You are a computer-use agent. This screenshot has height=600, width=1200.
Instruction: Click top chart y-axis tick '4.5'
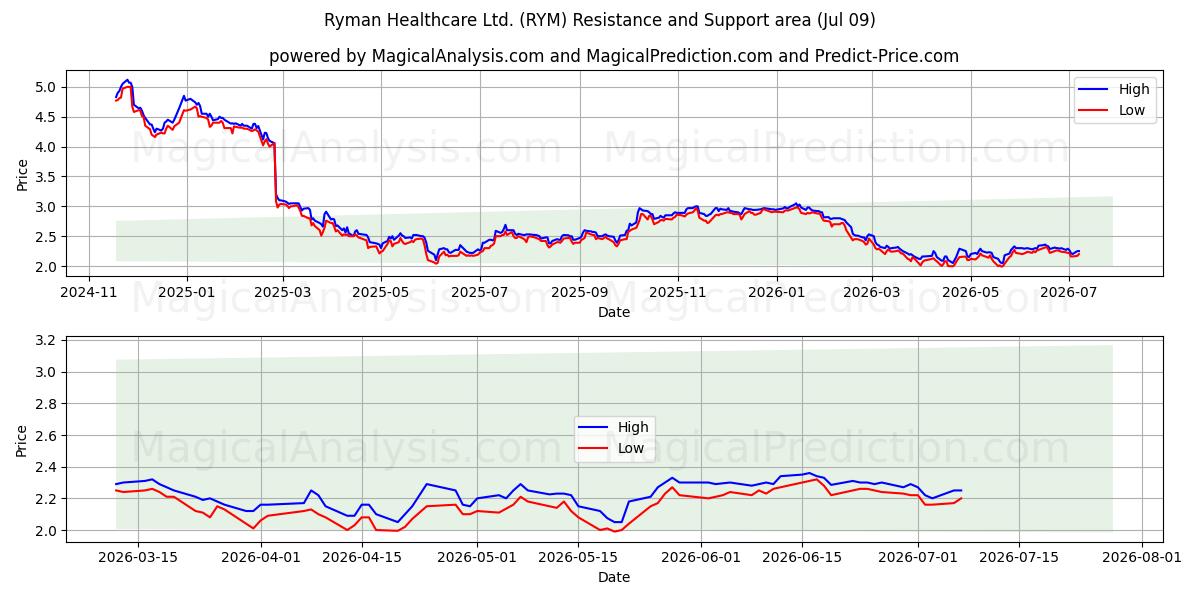[48, 117]
